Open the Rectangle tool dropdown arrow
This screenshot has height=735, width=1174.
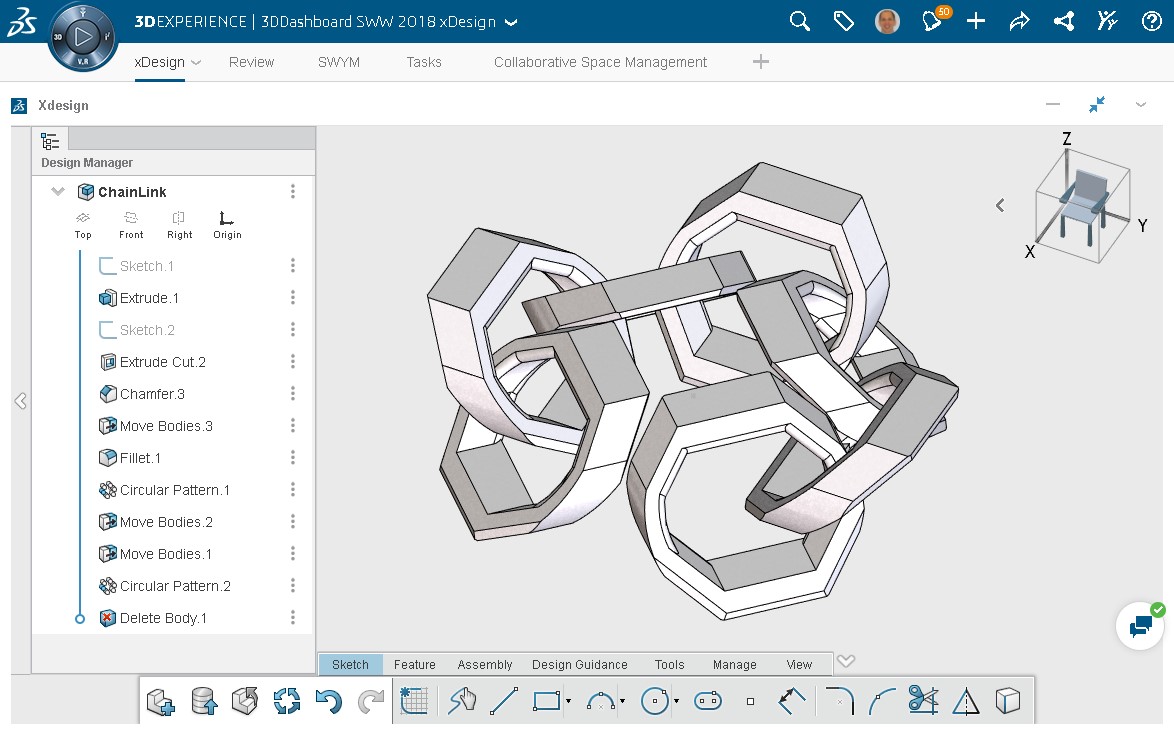[569, 701]
